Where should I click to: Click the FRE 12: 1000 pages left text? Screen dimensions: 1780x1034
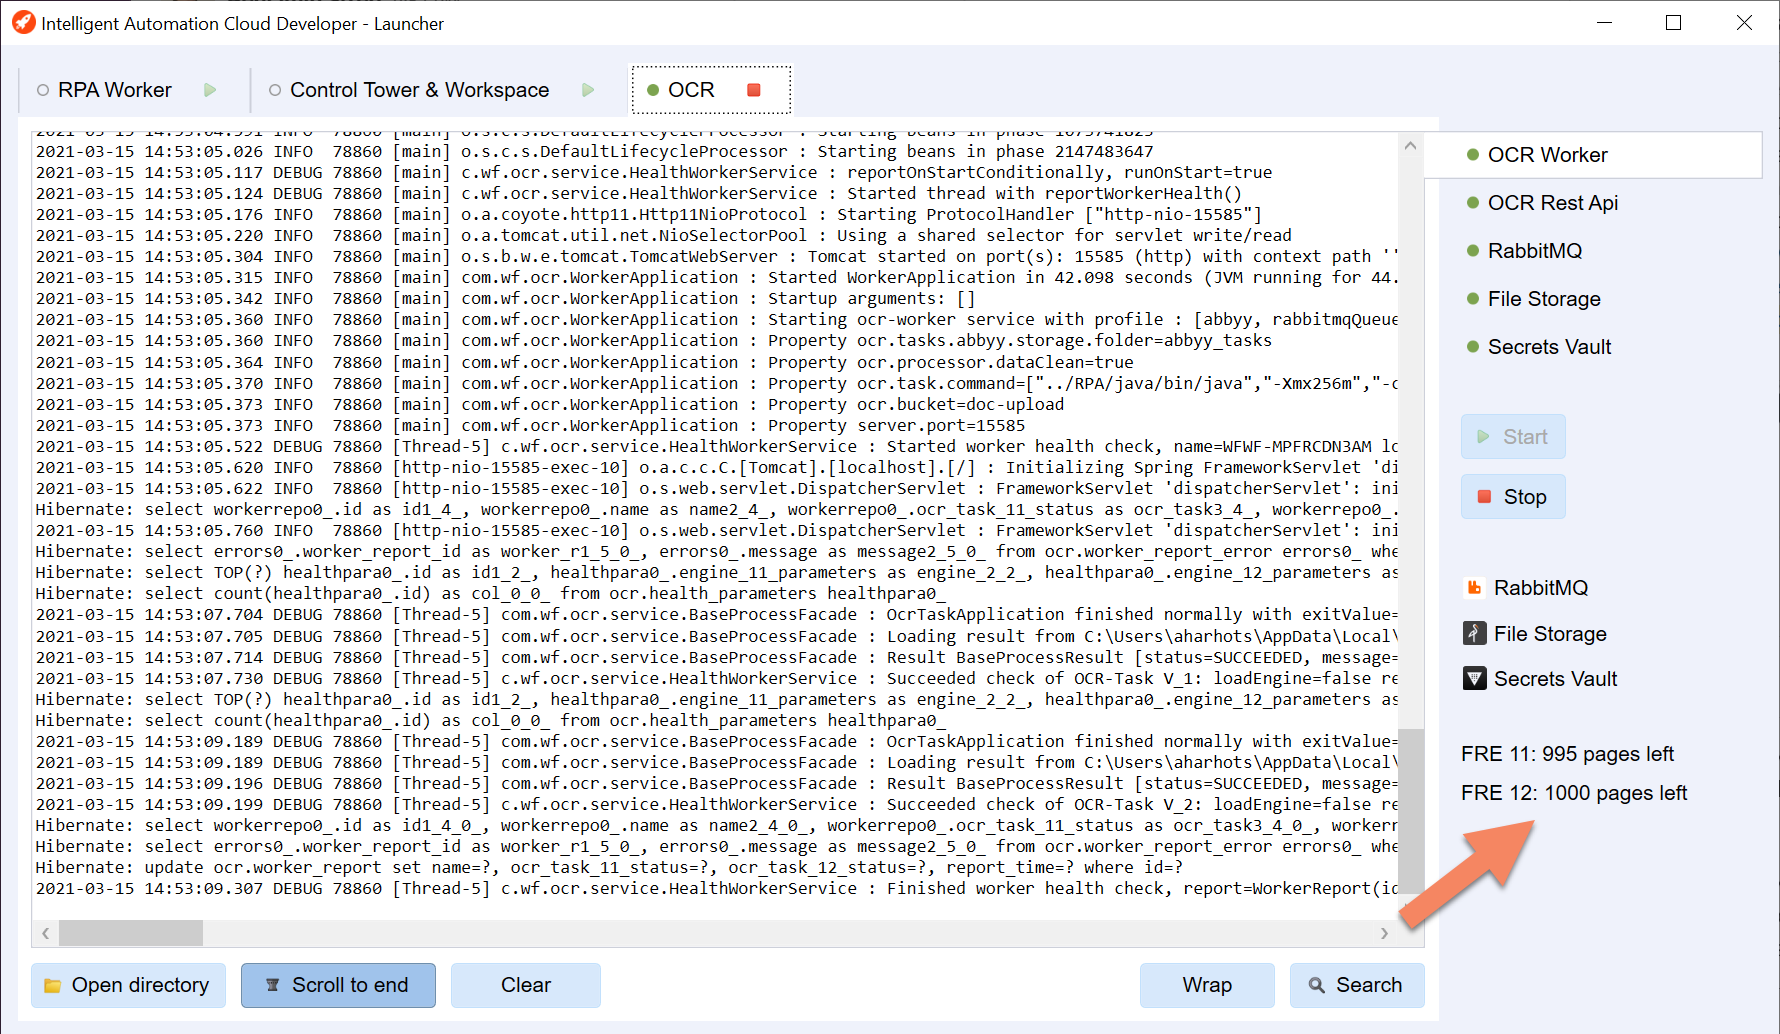coord(1574,793)
